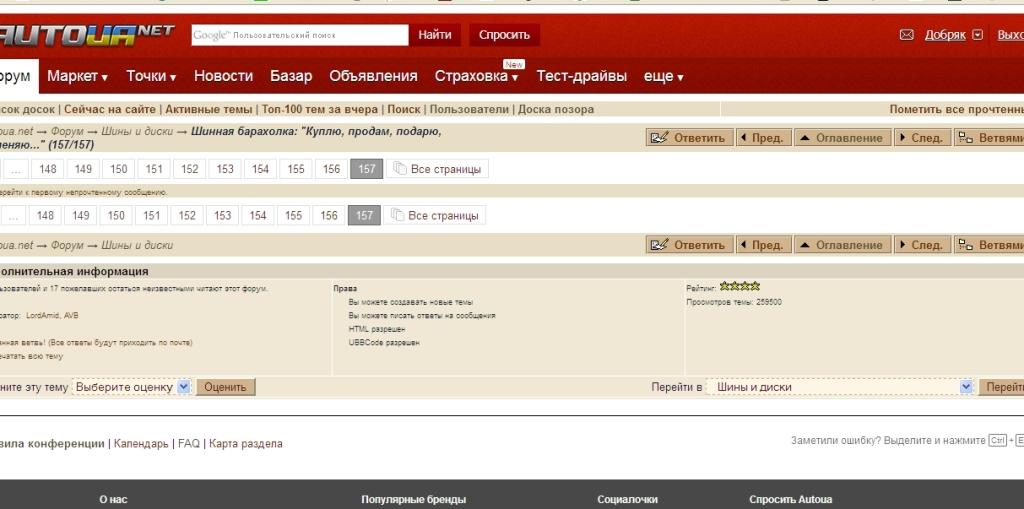The width and height of the screenshot is (1024, 509).
Task: Focus the Google custom search field
Action: click(300, 35)
